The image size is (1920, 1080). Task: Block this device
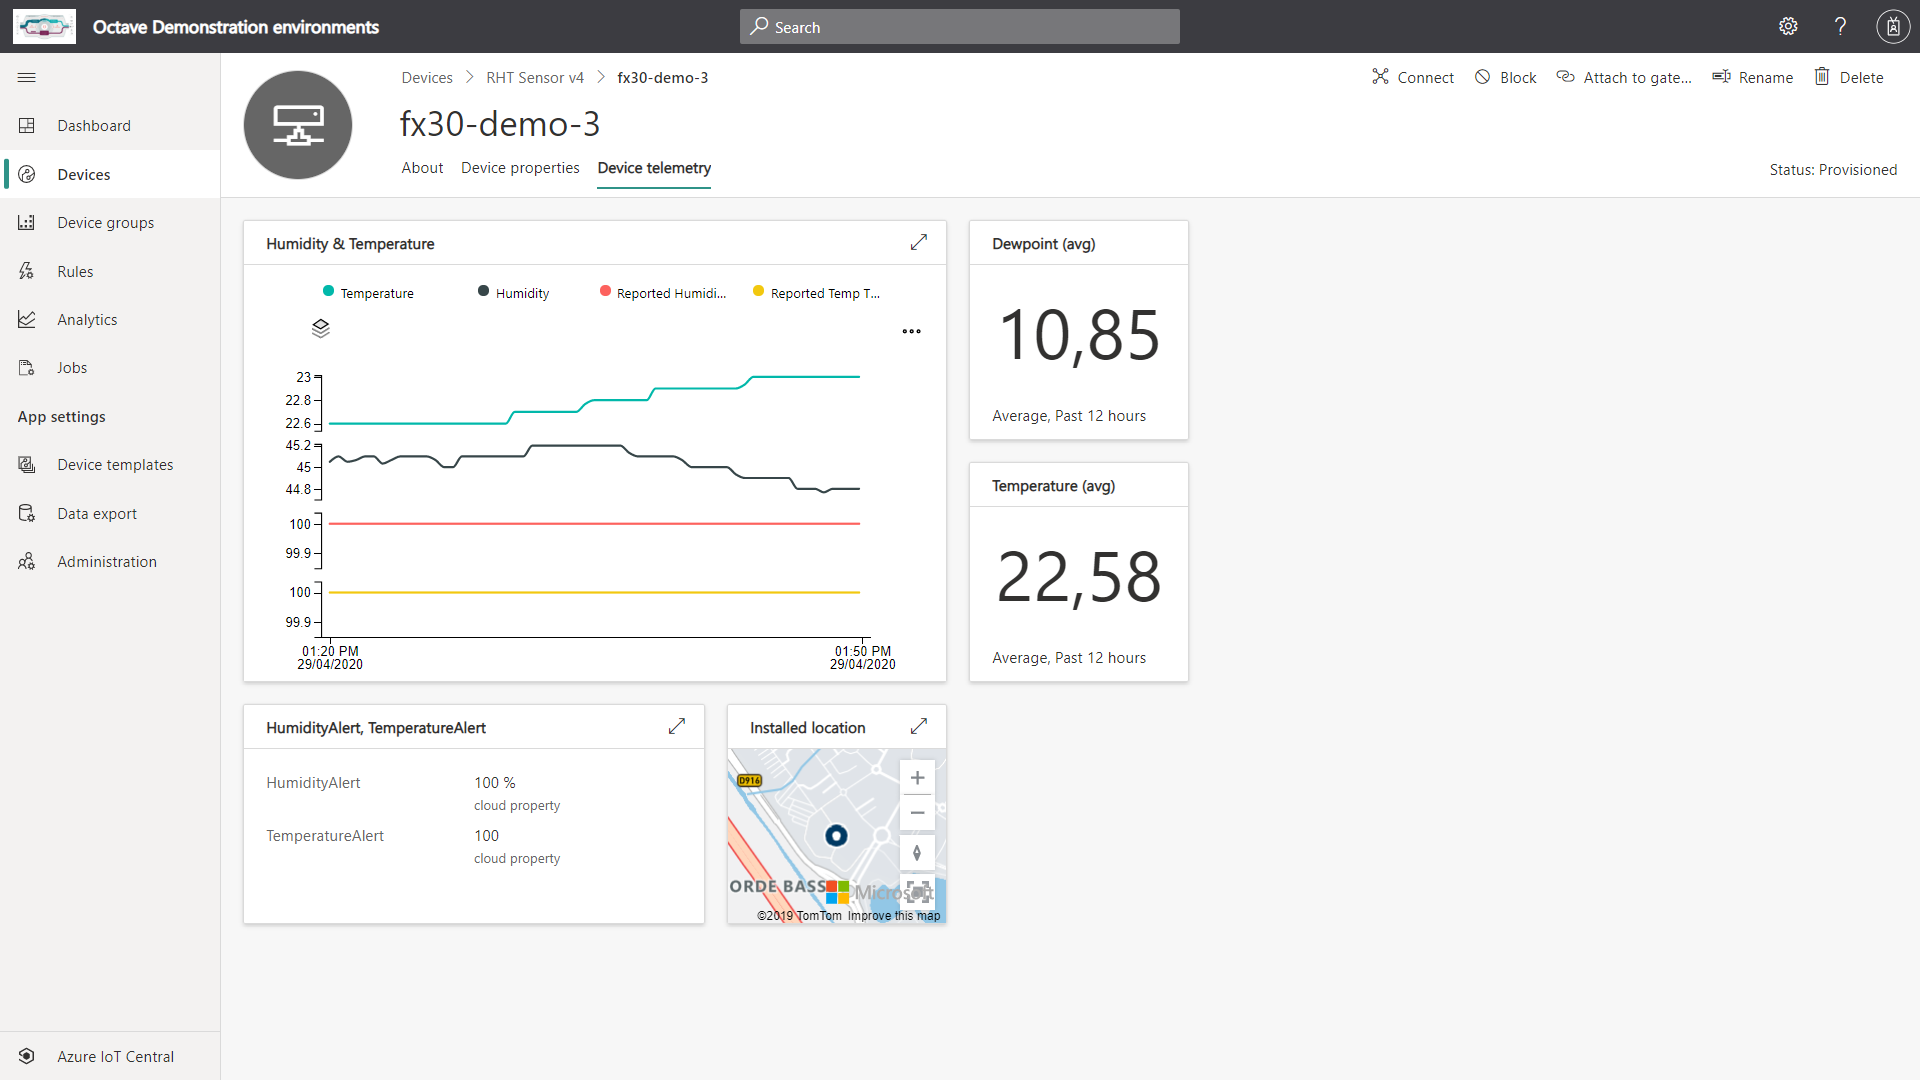[x=1505, y=77]
